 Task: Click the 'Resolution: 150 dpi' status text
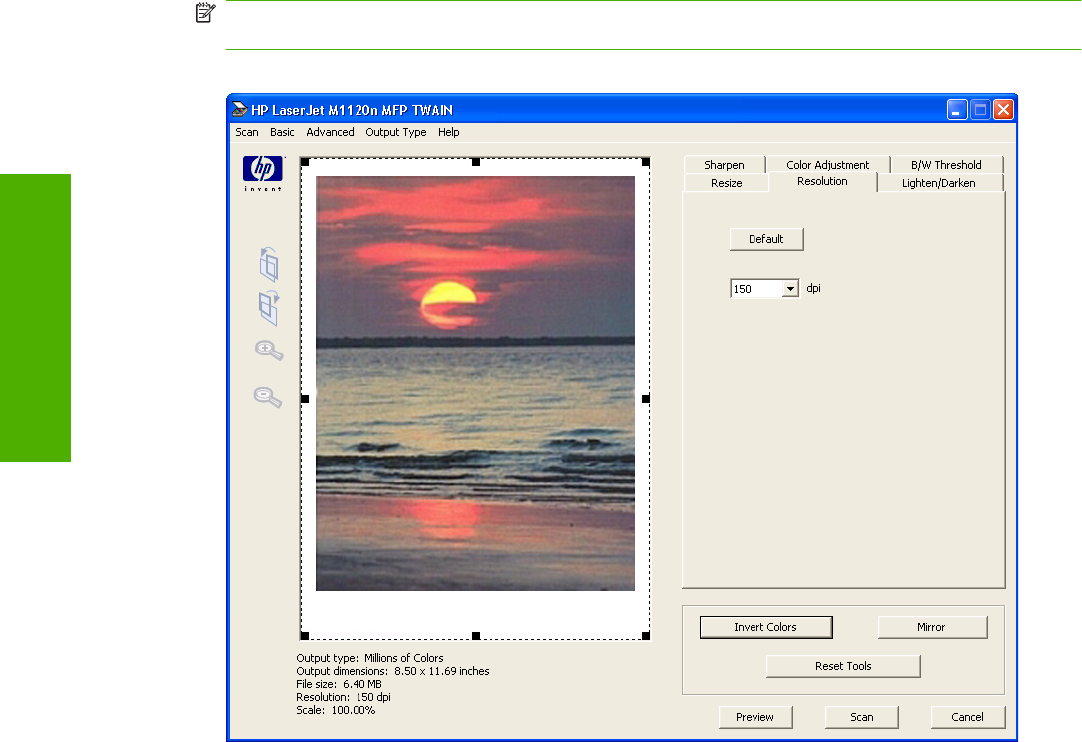coord(344,697)
